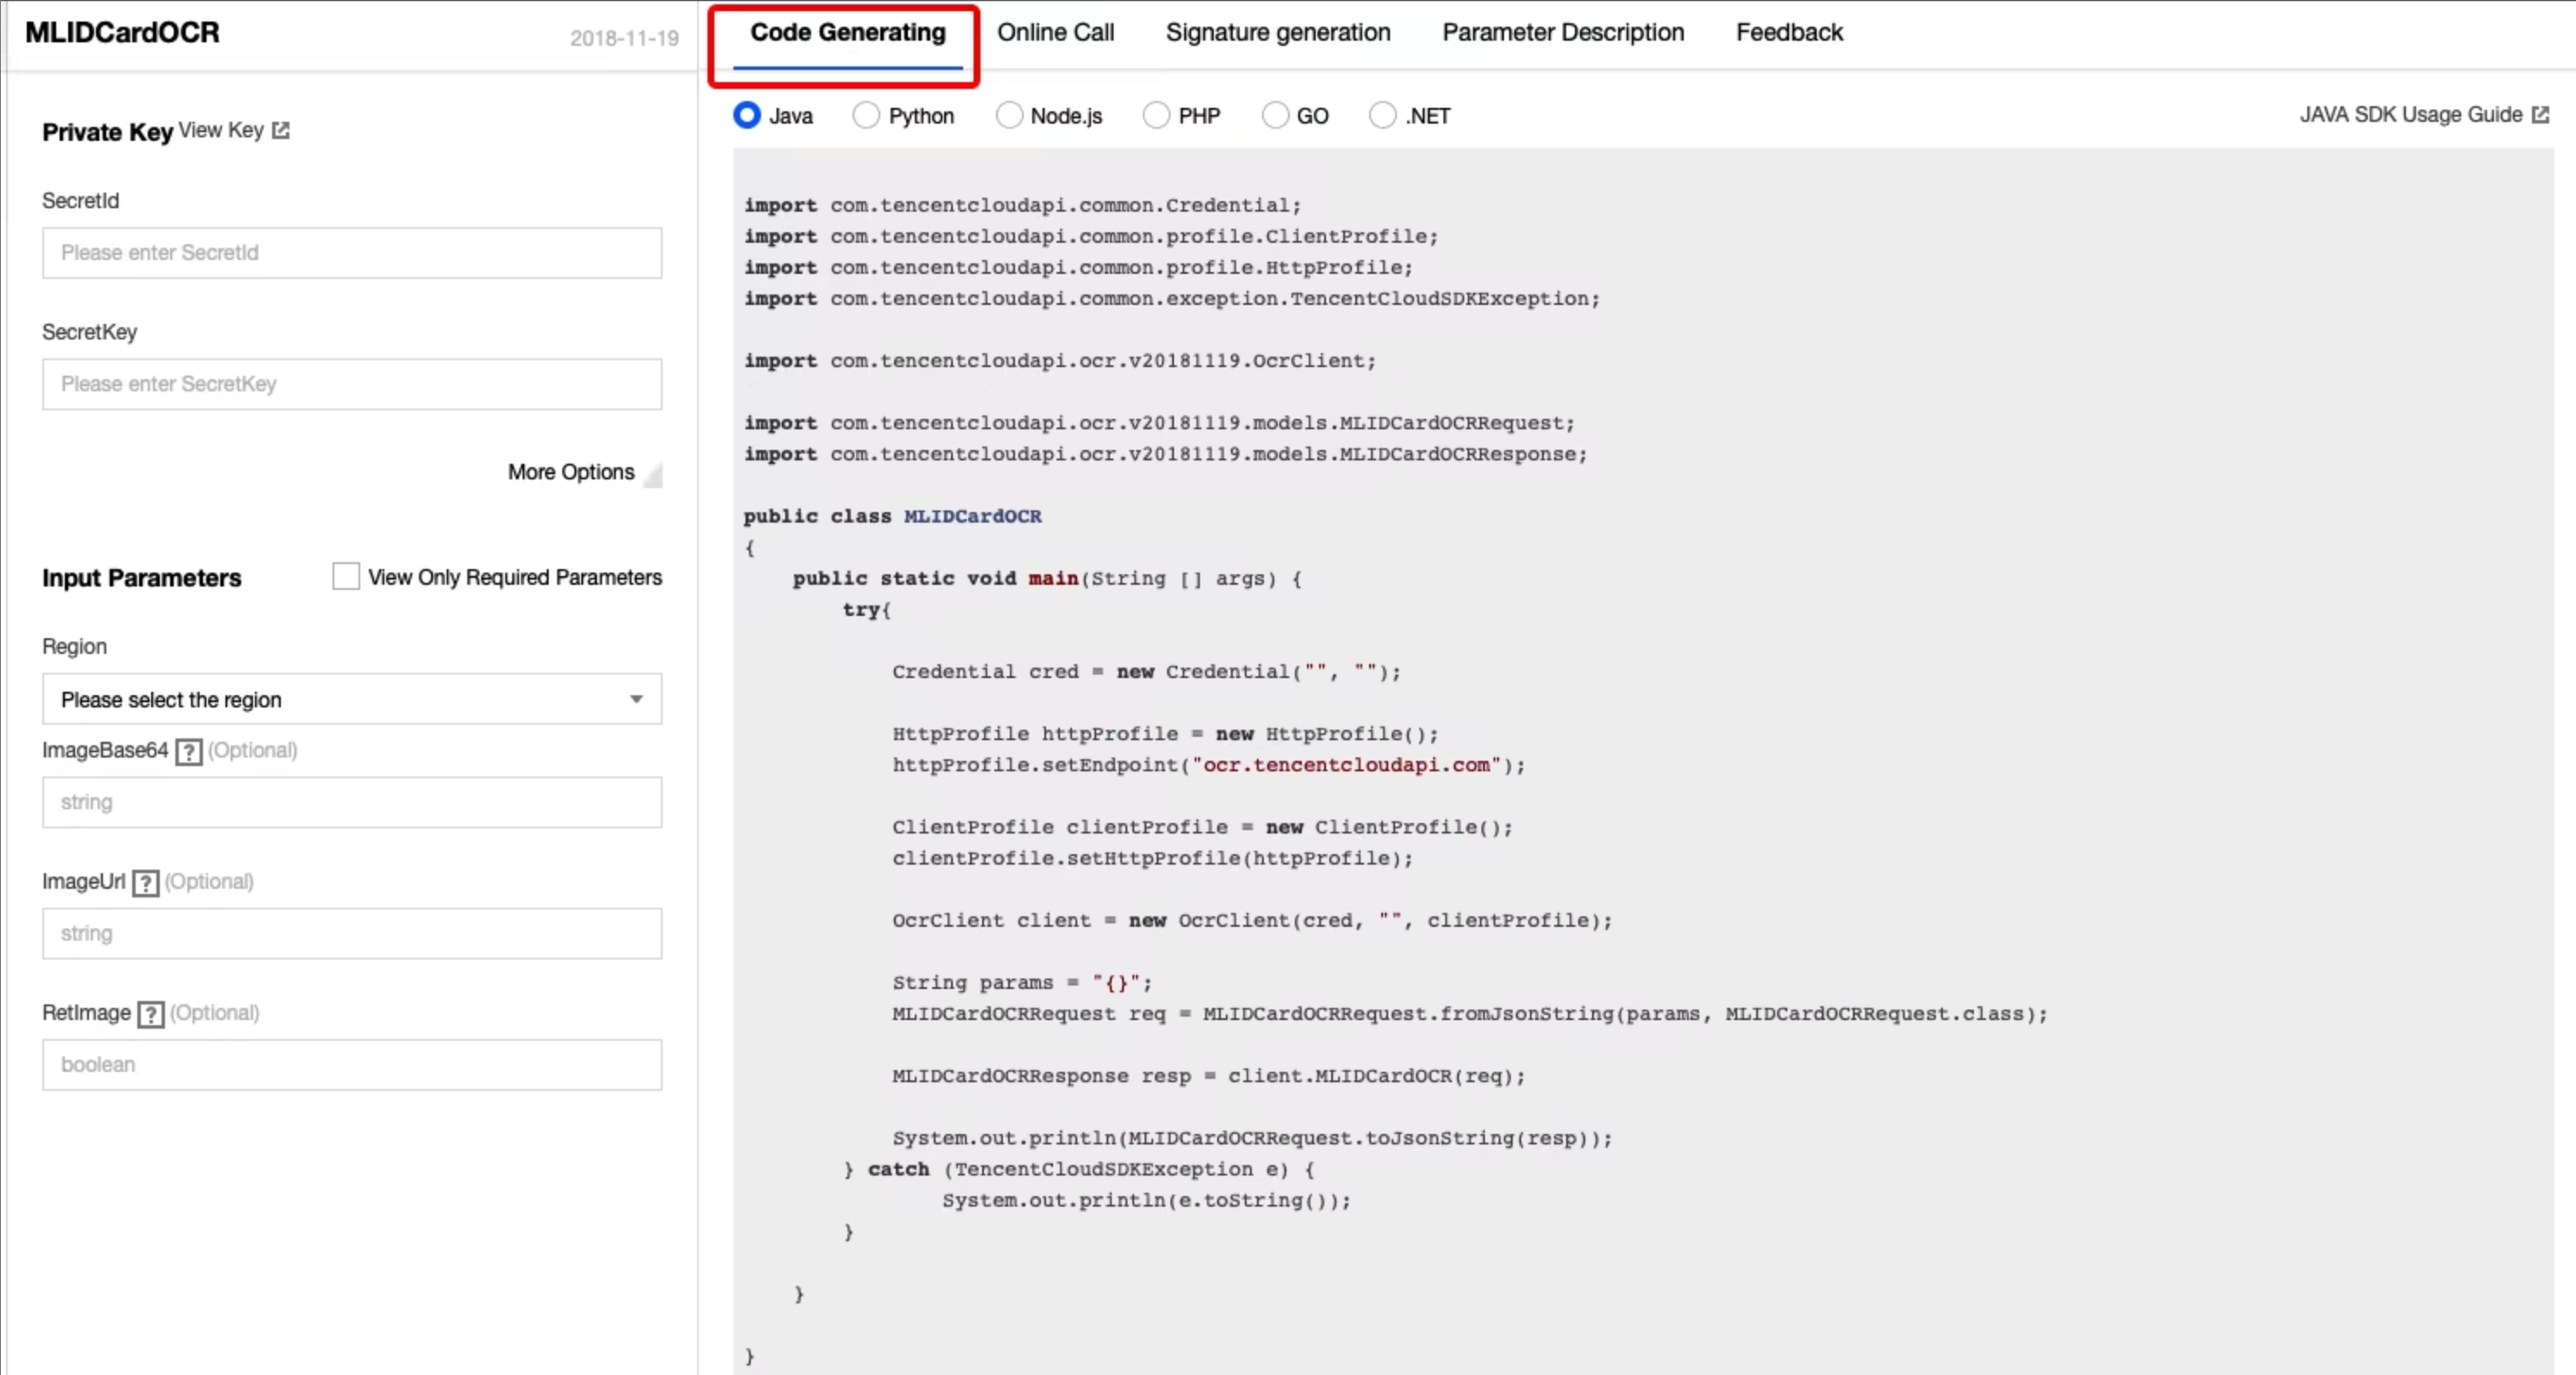Choose Node.js as the code language
This screenshot has height=1375, width=2576.
click(x=1009, y=116)
